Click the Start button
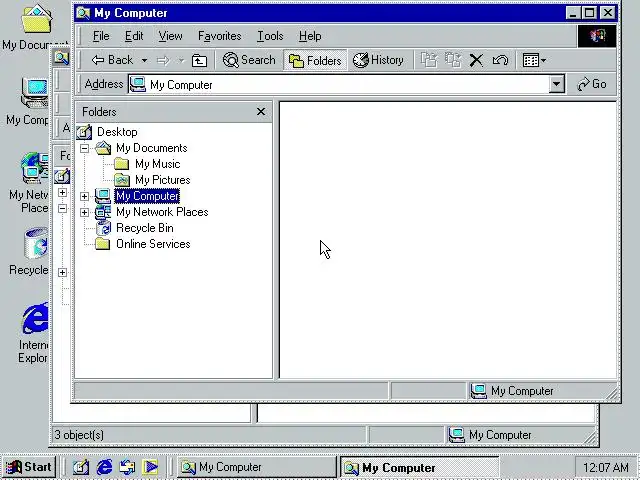This screenshot has width=640, height=480. point(28,467)
